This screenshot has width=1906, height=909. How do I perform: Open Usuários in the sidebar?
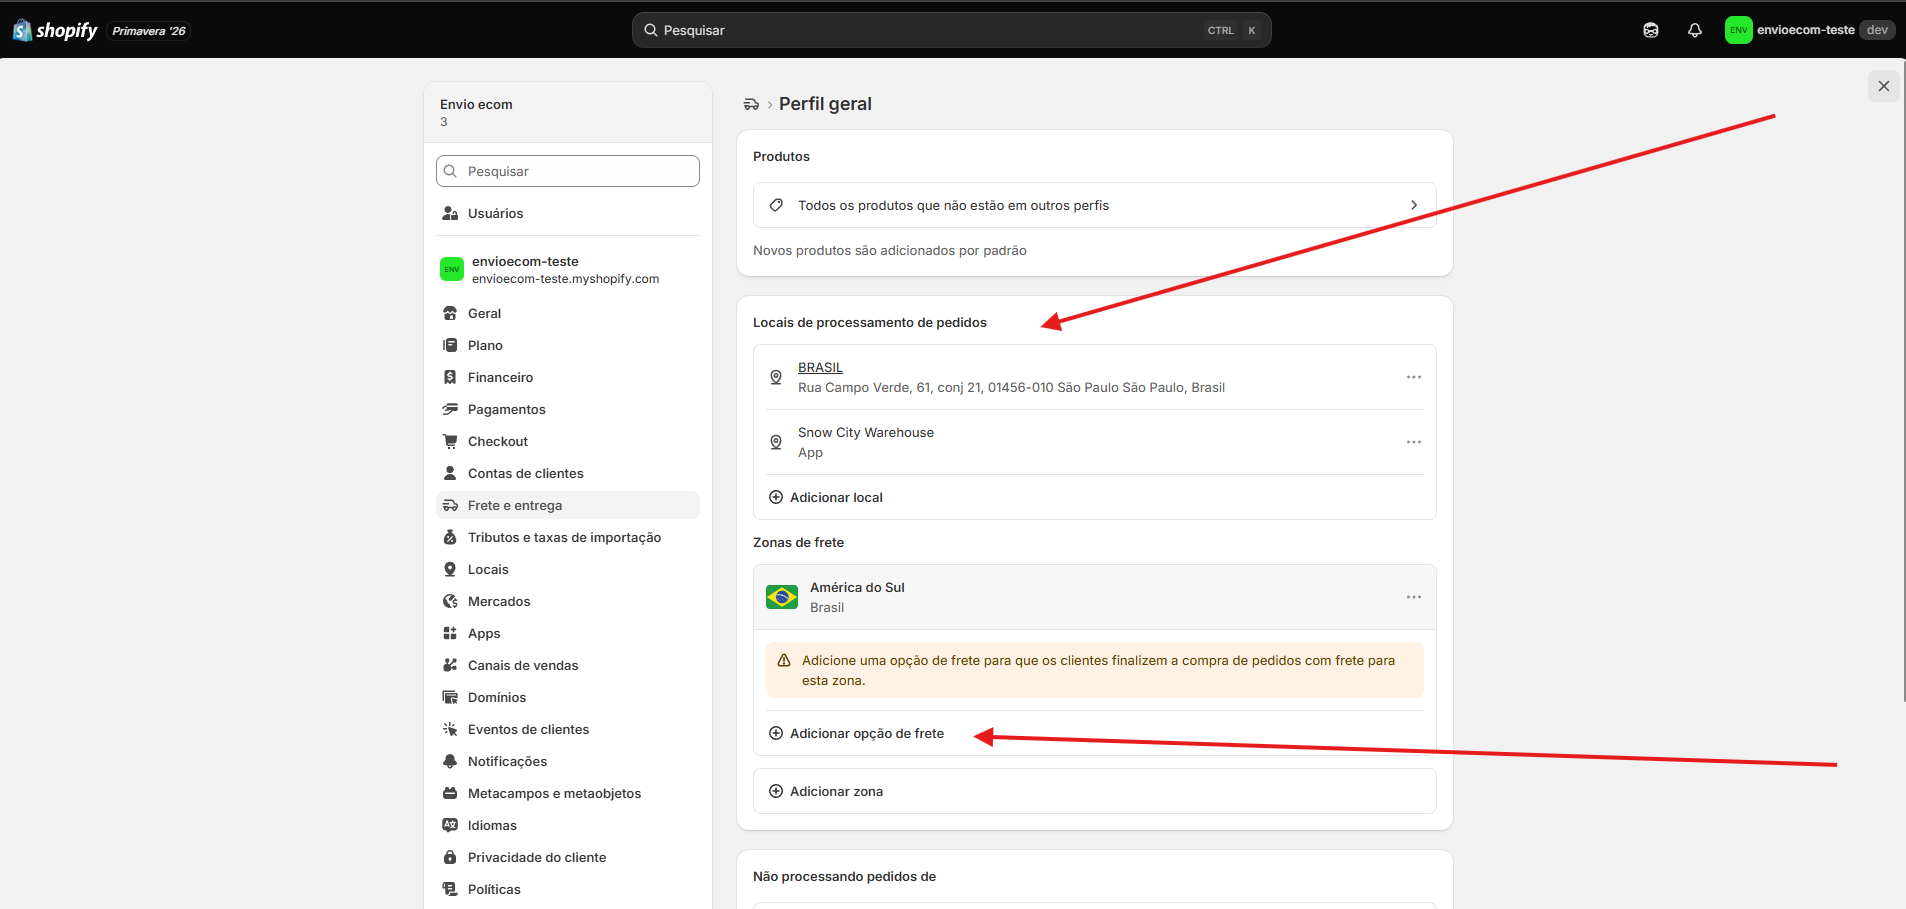[568, 213]
